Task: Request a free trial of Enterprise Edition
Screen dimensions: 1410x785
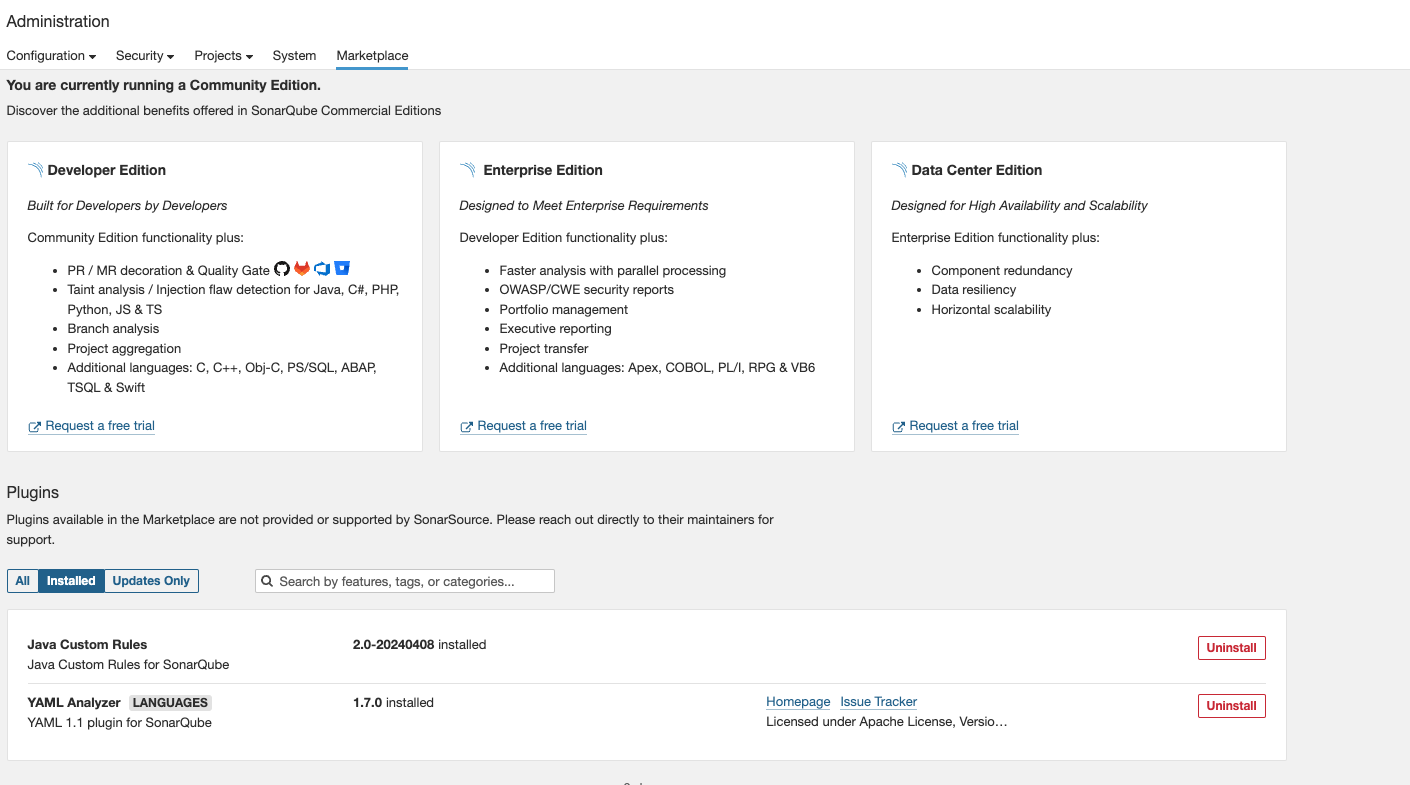Action: (x=523, y=426)
